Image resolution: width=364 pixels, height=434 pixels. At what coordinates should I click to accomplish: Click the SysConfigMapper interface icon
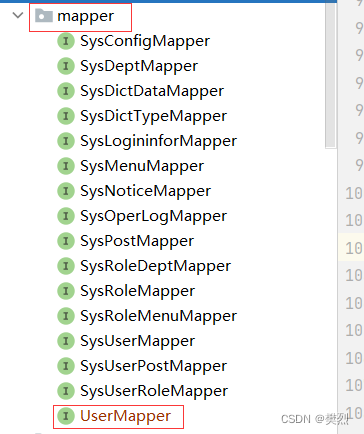[x=66, y=41]
